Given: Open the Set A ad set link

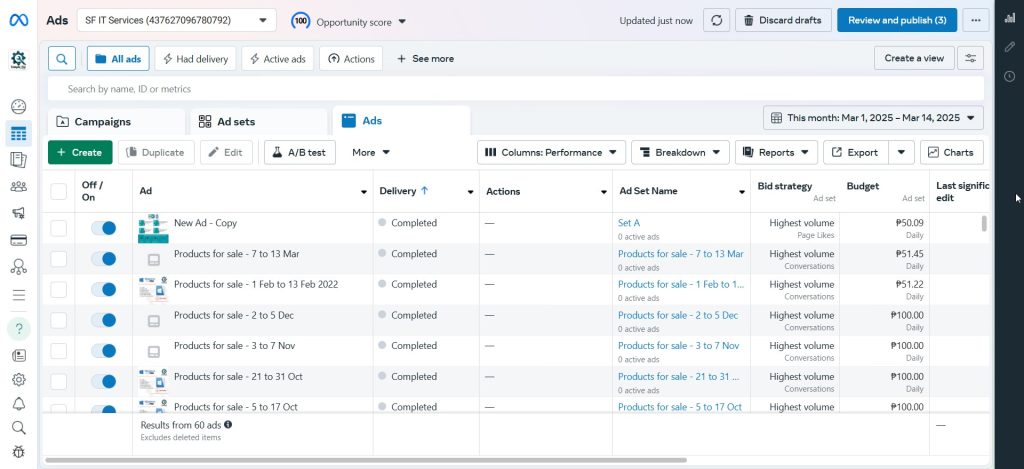Looking at the screenshot, I should (628, 223).
